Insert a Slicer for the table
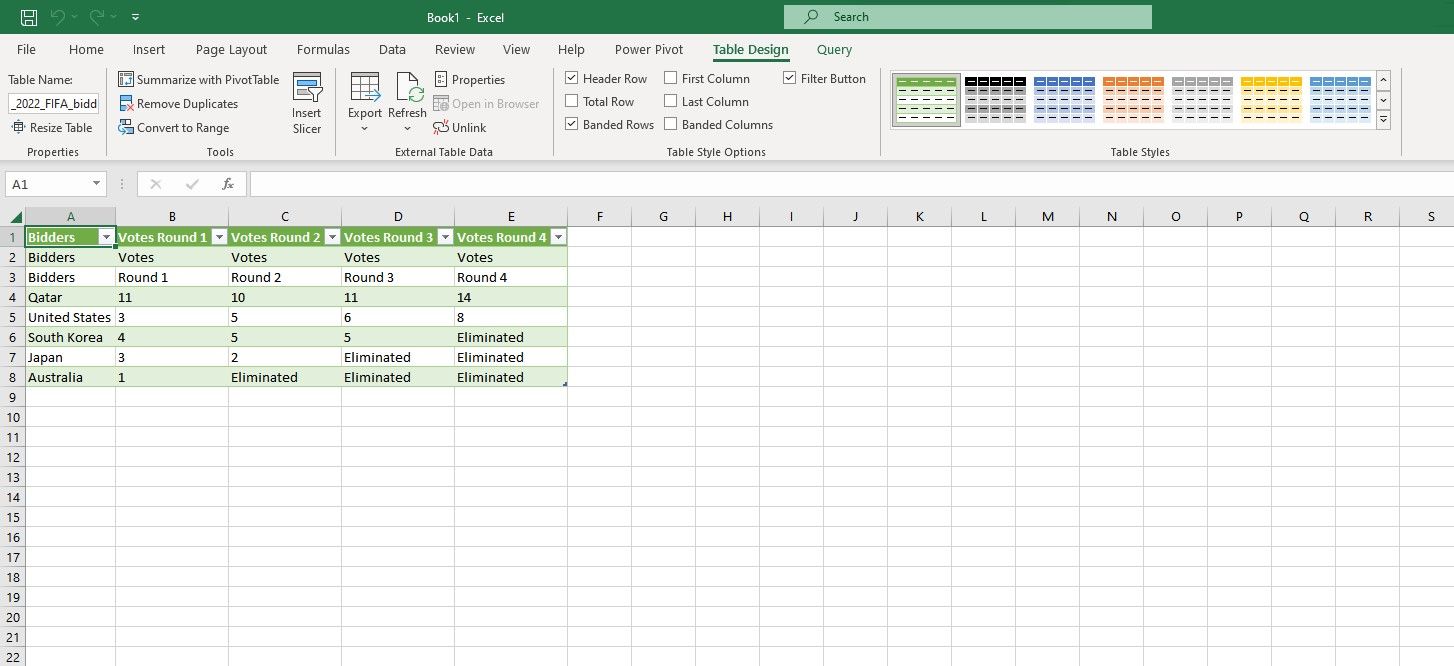Screen dimensions: 1454x666 click(x=307, y=101)
